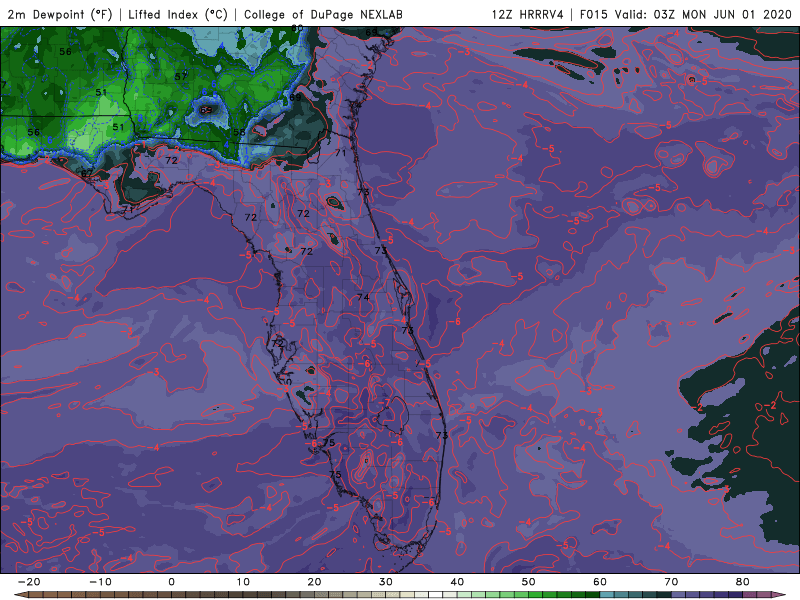800x600 pixels.
Task: Click the 67 dewpoint value on the Gulf coast
Action: click(x=87, y=173)
